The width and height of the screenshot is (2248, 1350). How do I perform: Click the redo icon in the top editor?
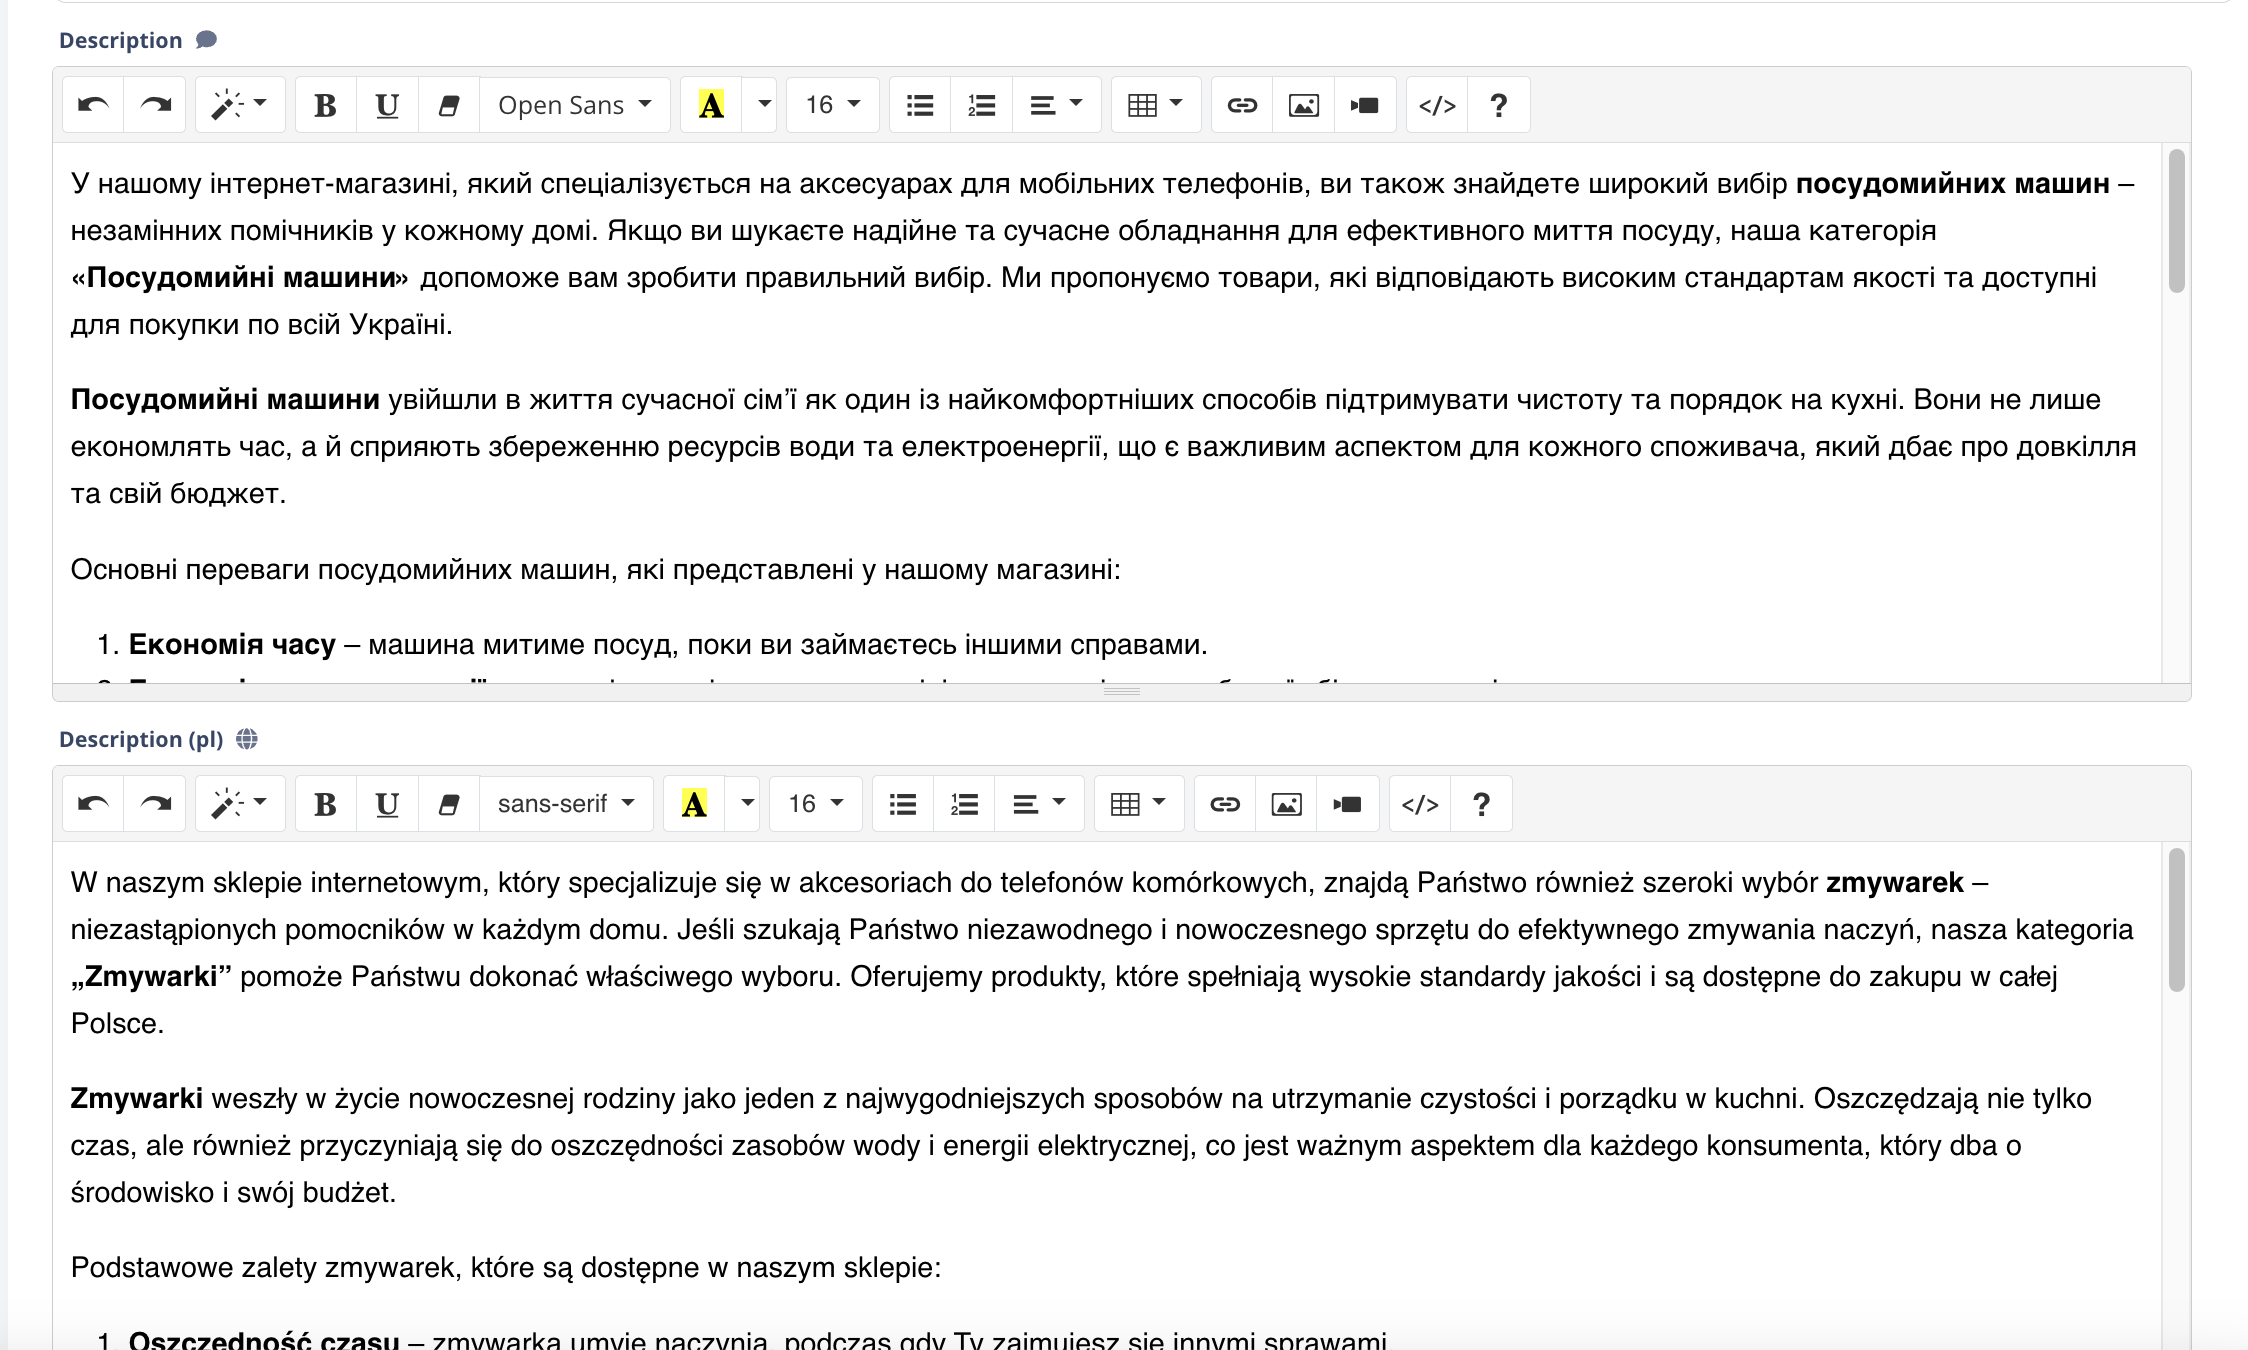click(155, 104)
